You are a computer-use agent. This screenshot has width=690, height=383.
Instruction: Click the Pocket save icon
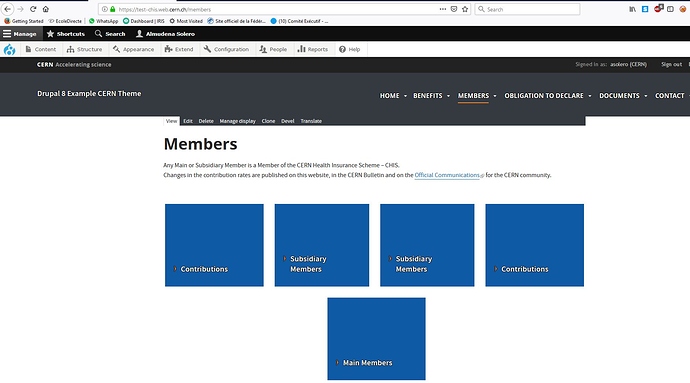click(x=454, y=9)
